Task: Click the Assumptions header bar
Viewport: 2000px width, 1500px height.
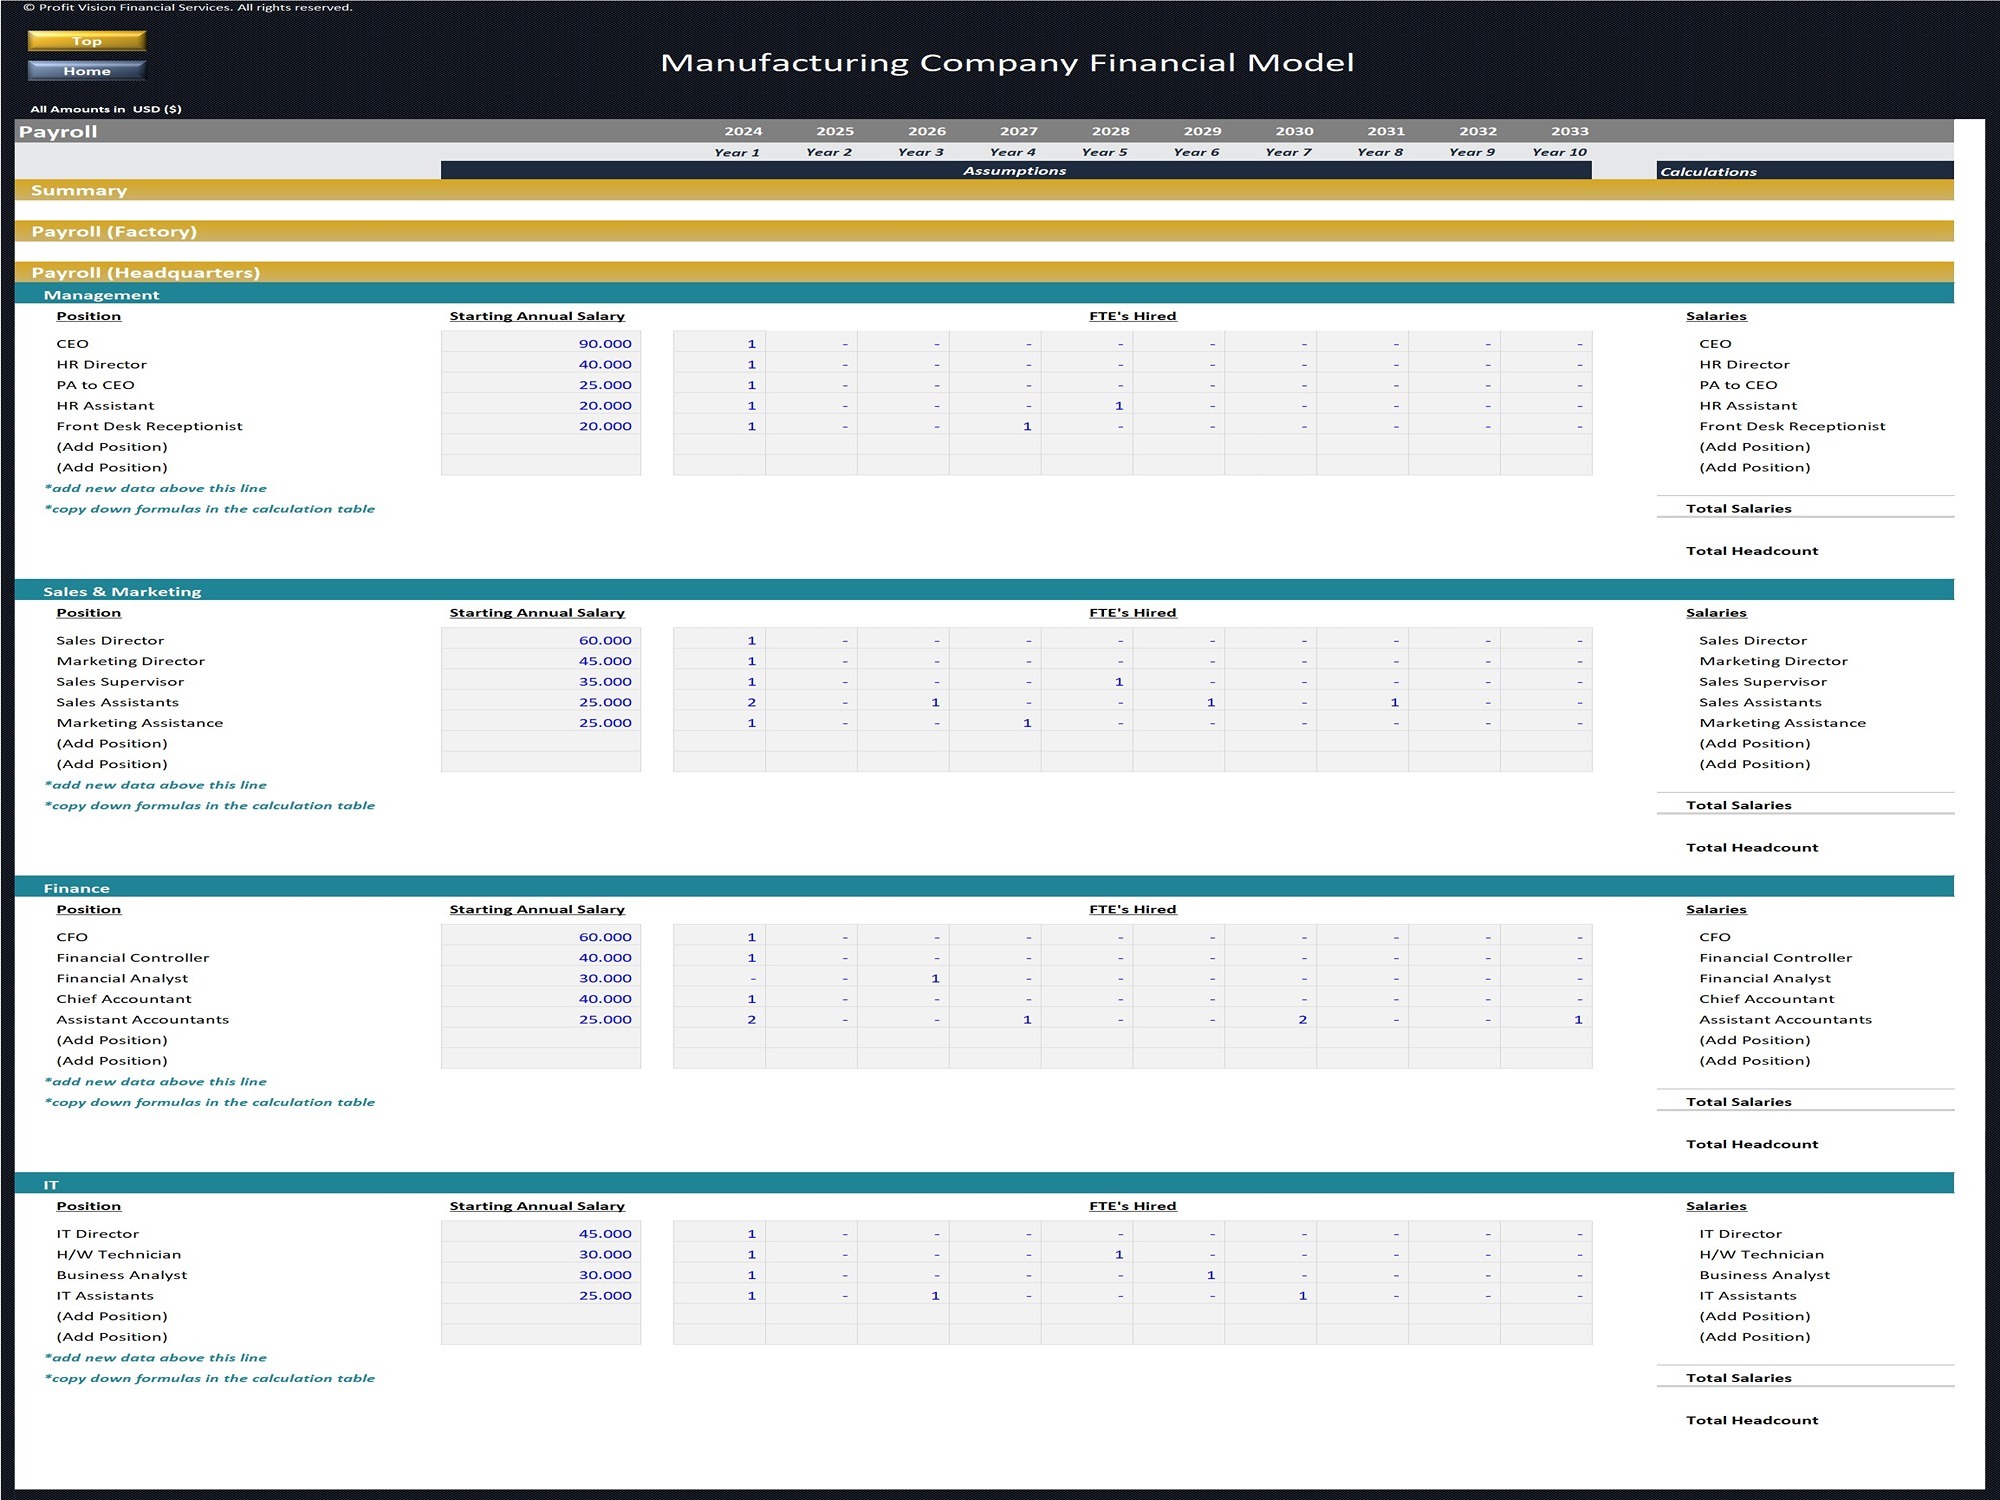Action: (1016, 171)
